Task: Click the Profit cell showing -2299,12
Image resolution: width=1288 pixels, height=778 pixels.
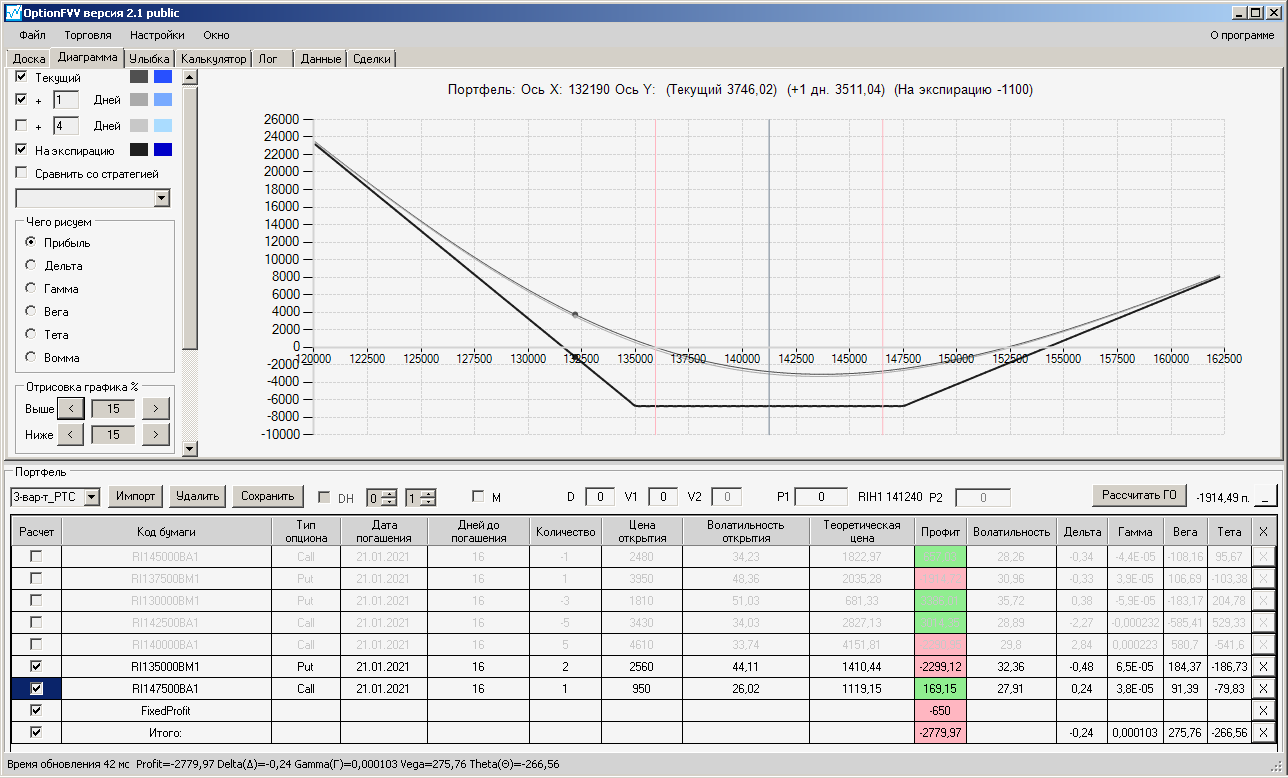Action: coord(941,666)
